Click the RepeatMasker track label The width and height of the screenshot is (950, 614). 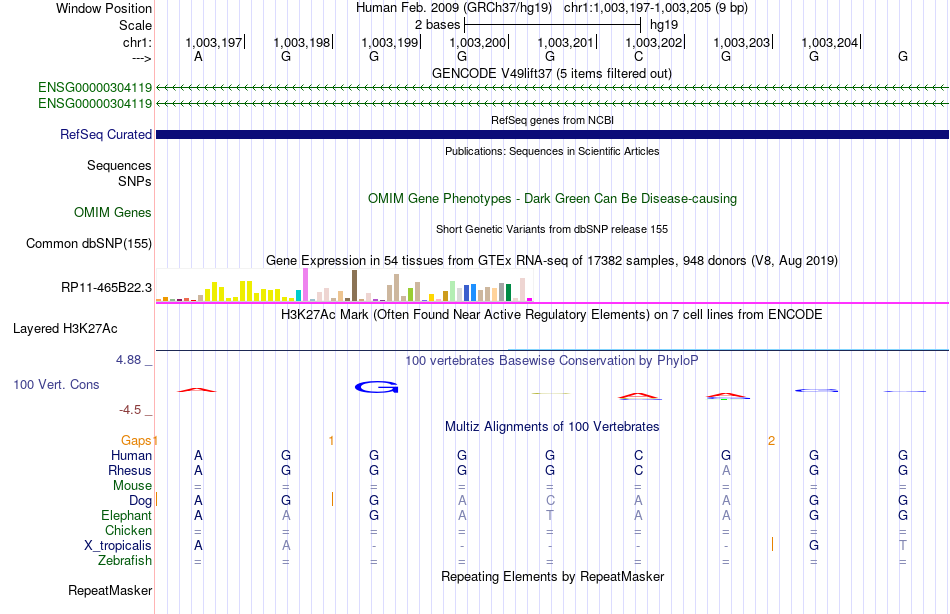tap(110, 590)
